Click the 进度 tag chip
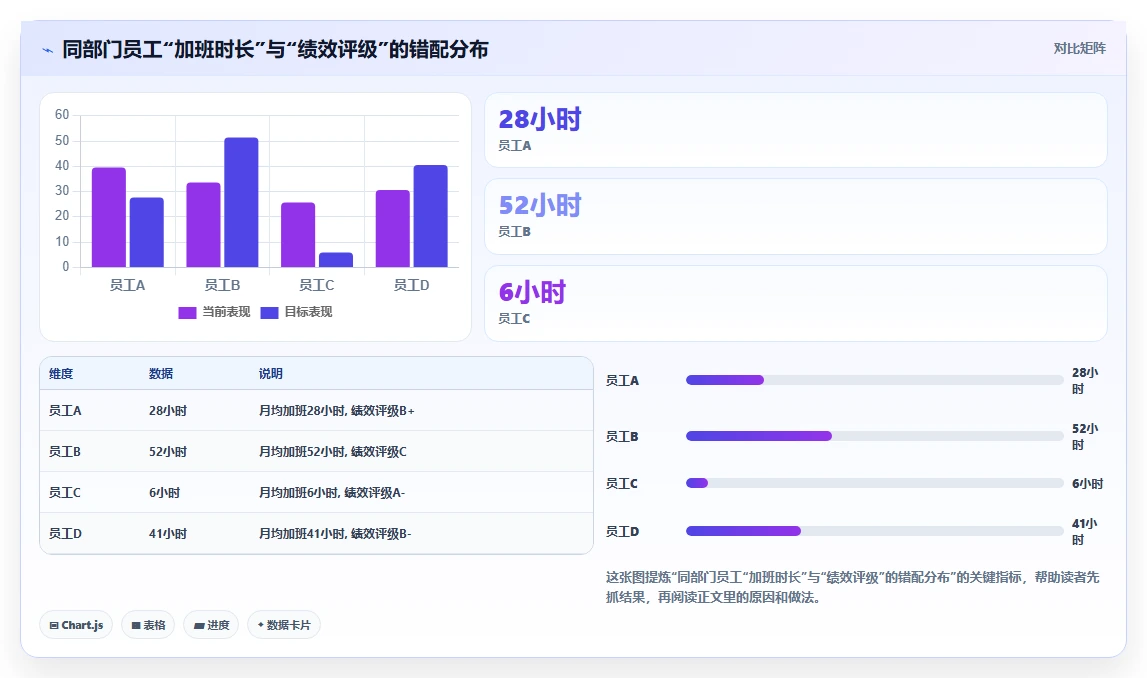Image resolution: width=1147 pixels, height=678 pixels. click(x=211, y=625)
